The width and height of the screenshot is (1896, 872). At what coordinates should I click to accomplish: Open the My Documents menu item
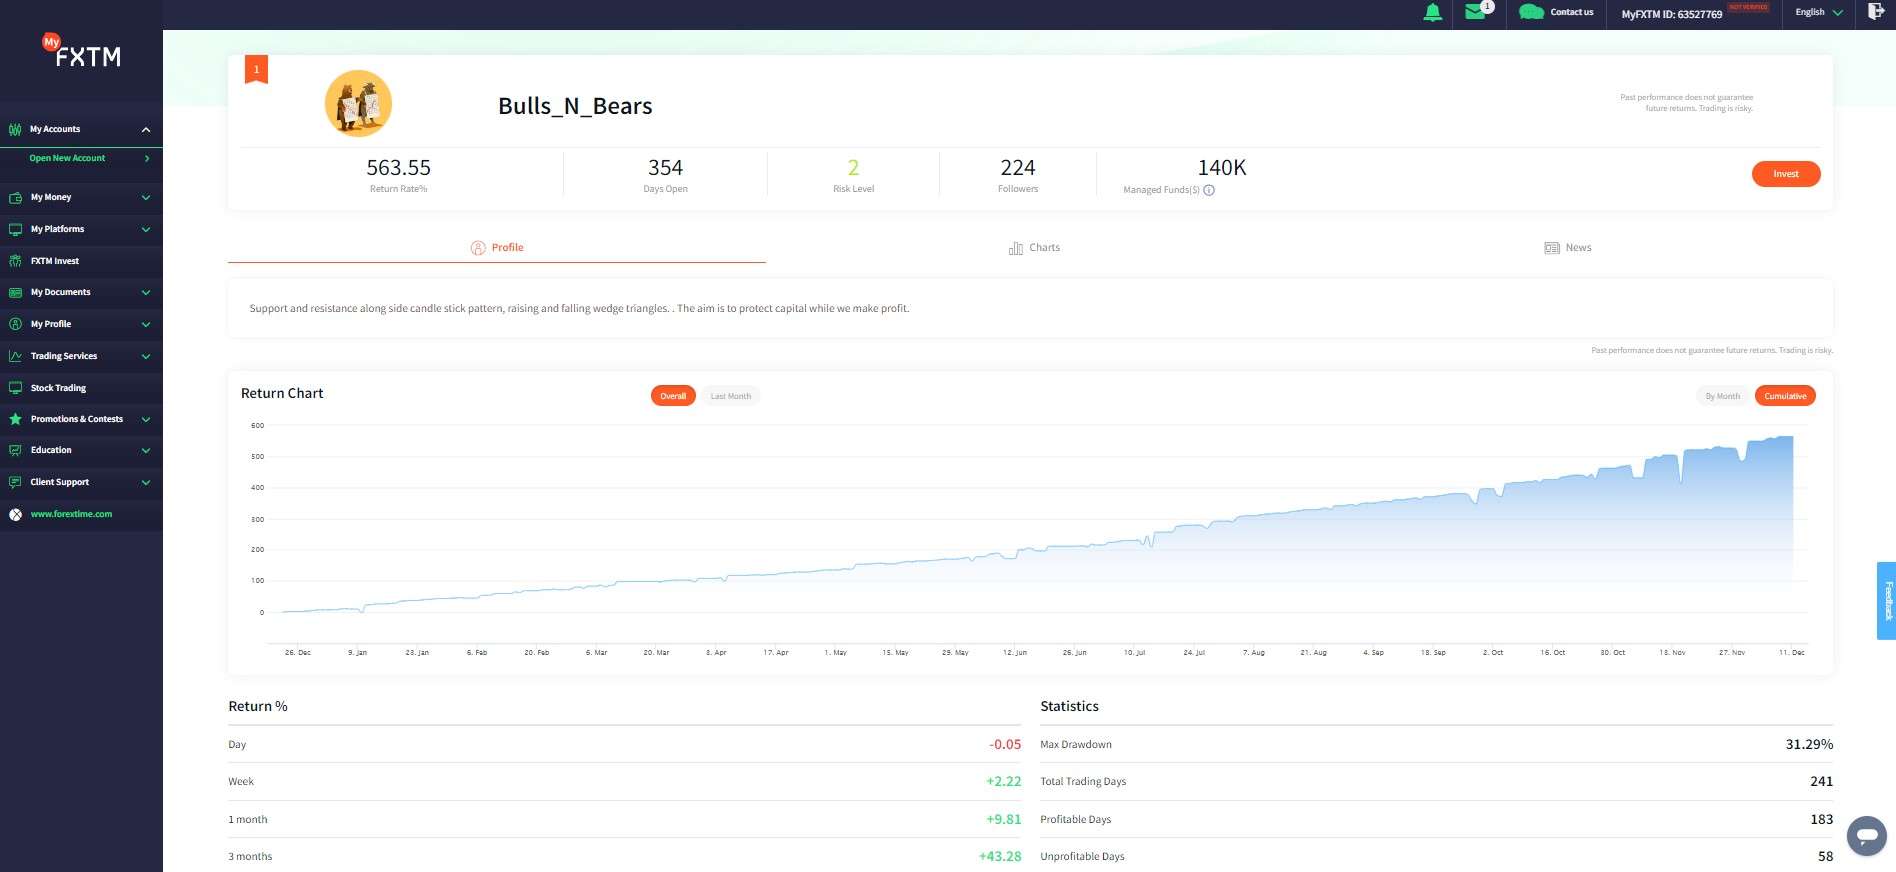[x=81, y=293]
